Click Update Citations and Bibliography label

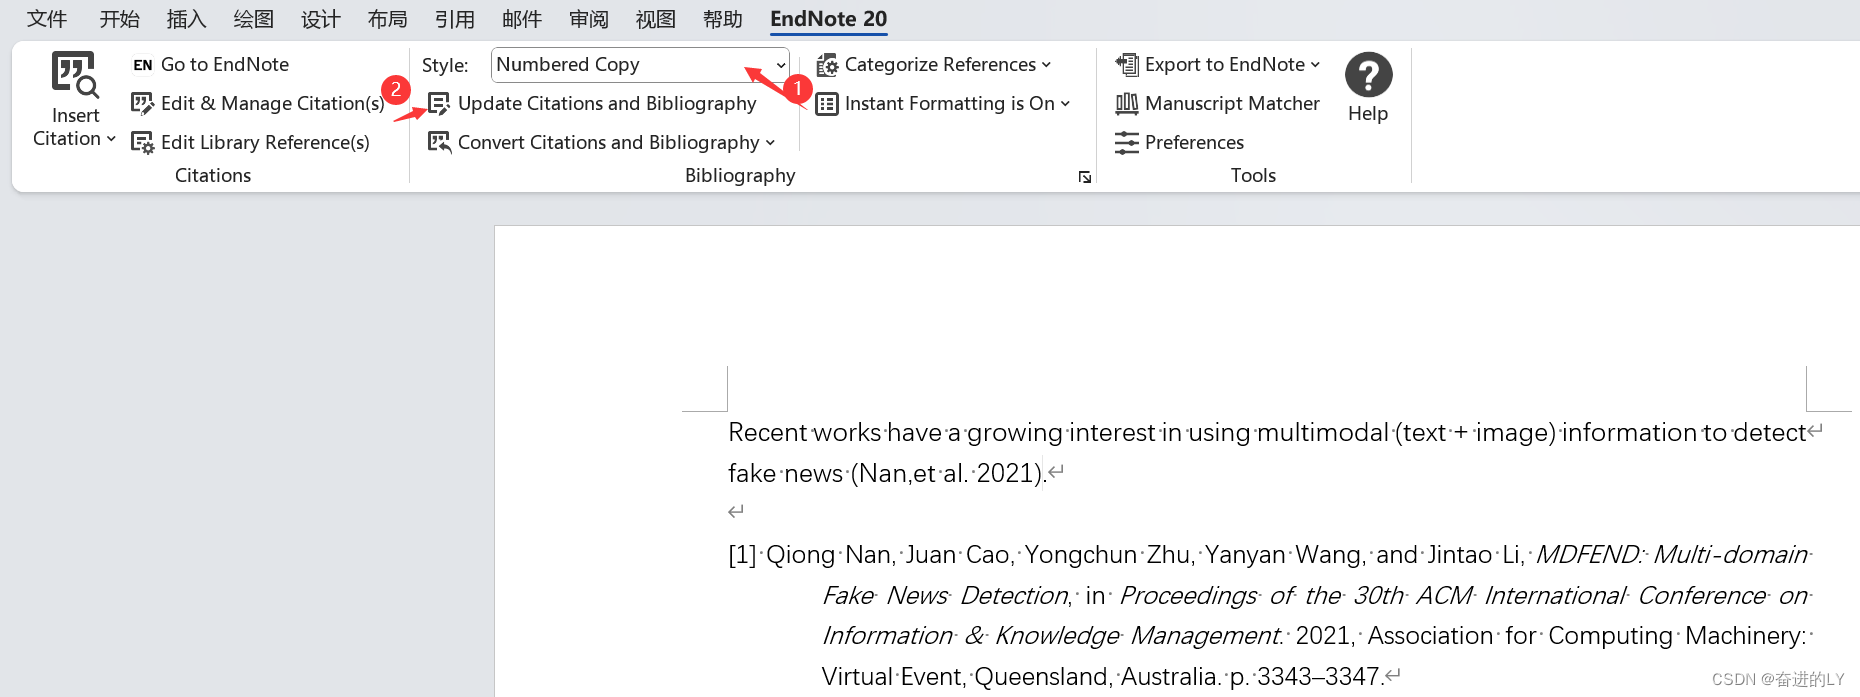coord(607,104)
